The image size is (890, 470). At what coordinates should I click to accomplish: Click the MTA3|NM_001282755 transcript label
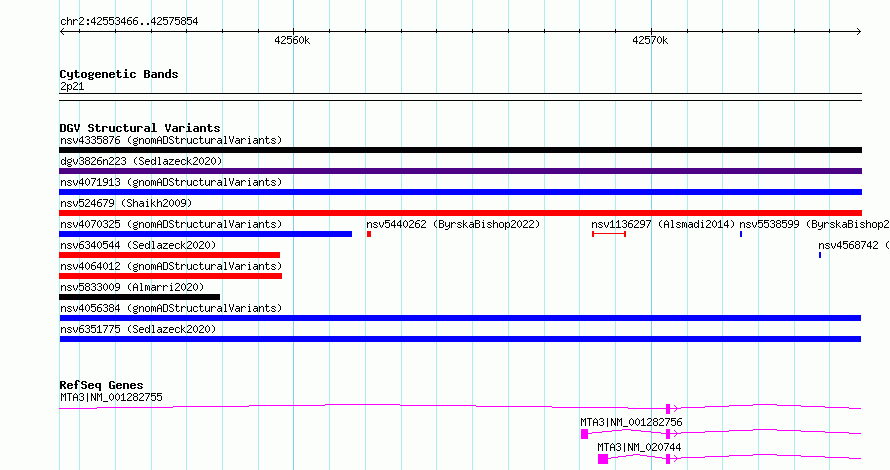[x=111, y=397]
